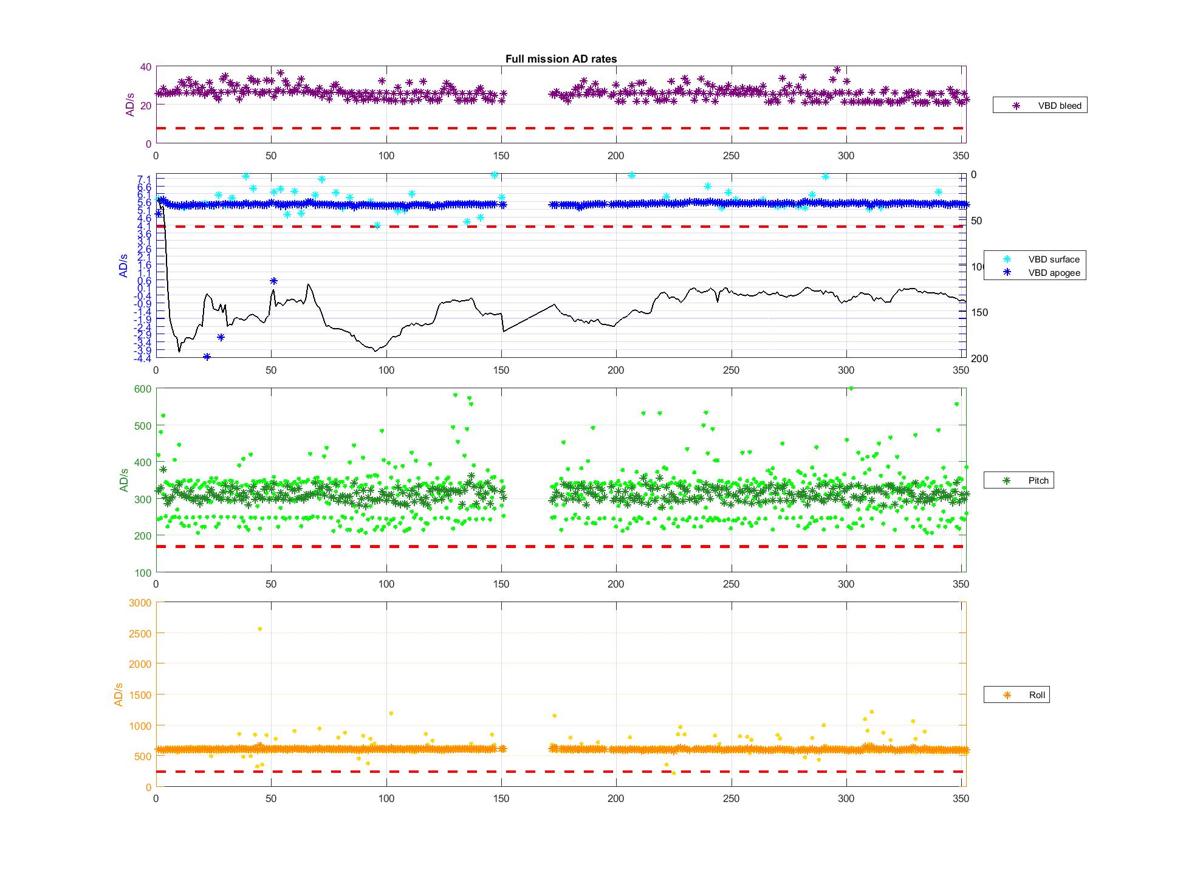
Task: Click the orange asterisk marker in the Roll legend
Action: coord(1006,694)
